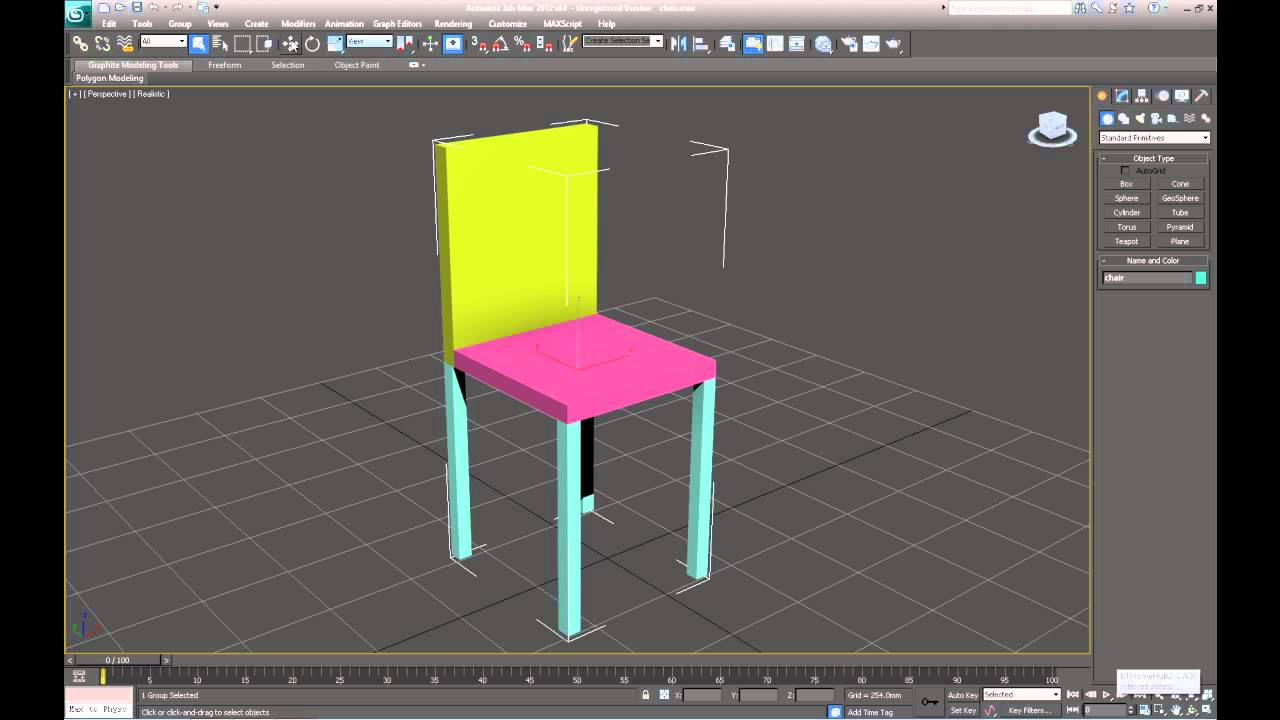Click the Unlink Selection tool

click(102, 43)
